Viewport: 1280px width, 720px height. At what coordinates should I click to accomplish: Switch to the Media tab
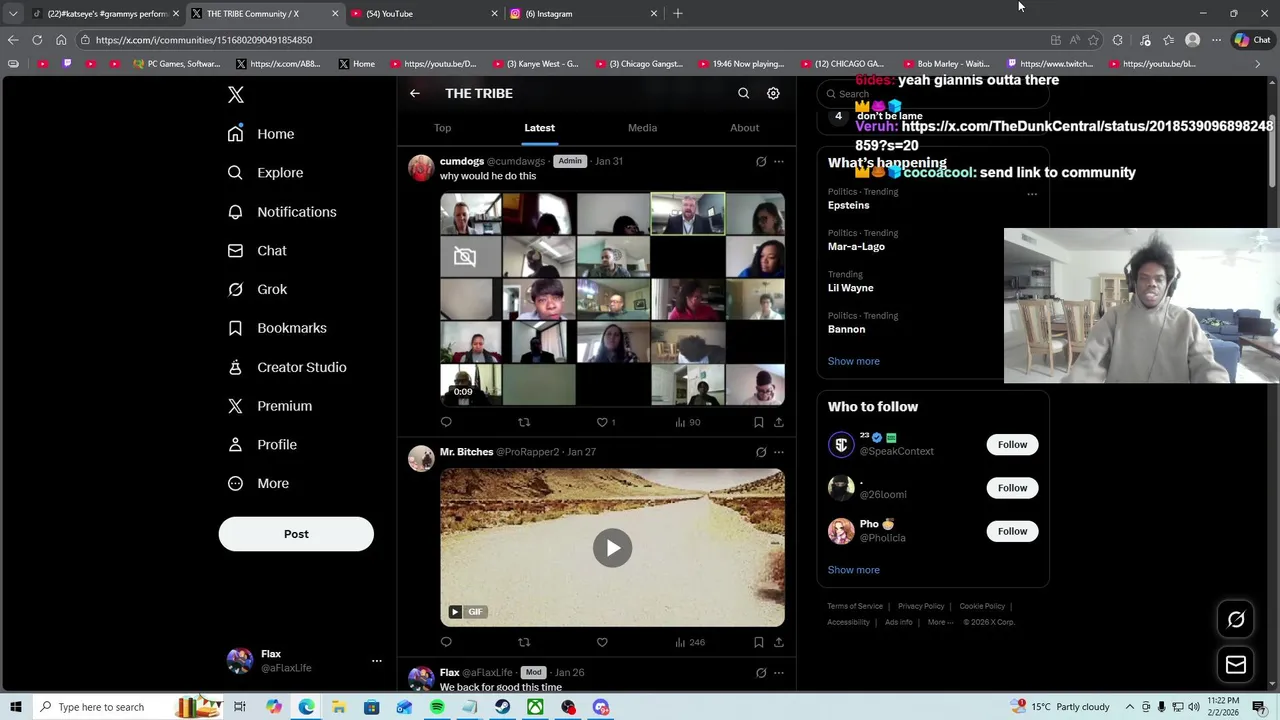click(x=642, y=128)
